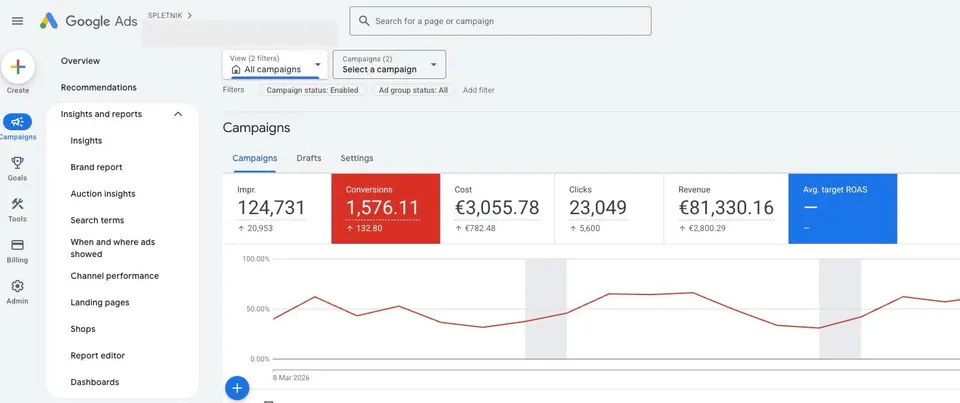Click the home icon in View selector
The image size is (960, 403).
pyautogui.click(x=236, y=70)
